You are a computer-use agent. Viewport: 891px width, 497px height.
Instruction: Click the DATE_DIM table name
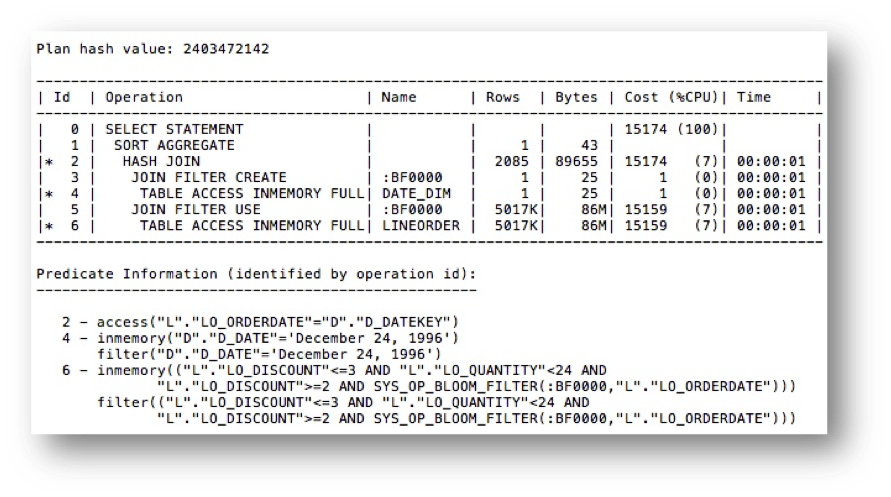coord(416,194)
